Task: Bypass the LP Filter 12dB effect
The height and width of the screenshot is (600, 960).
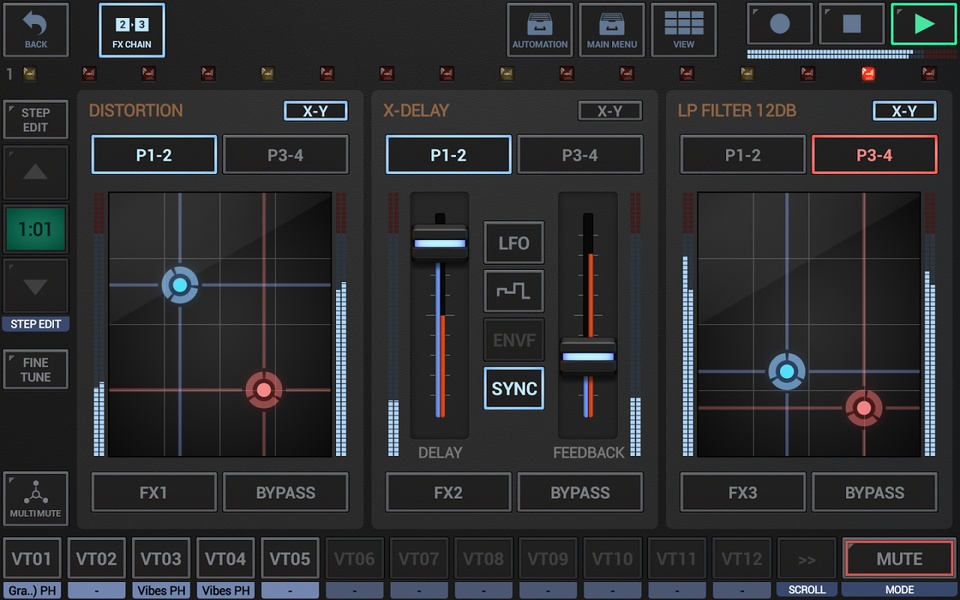Action: 874,492
